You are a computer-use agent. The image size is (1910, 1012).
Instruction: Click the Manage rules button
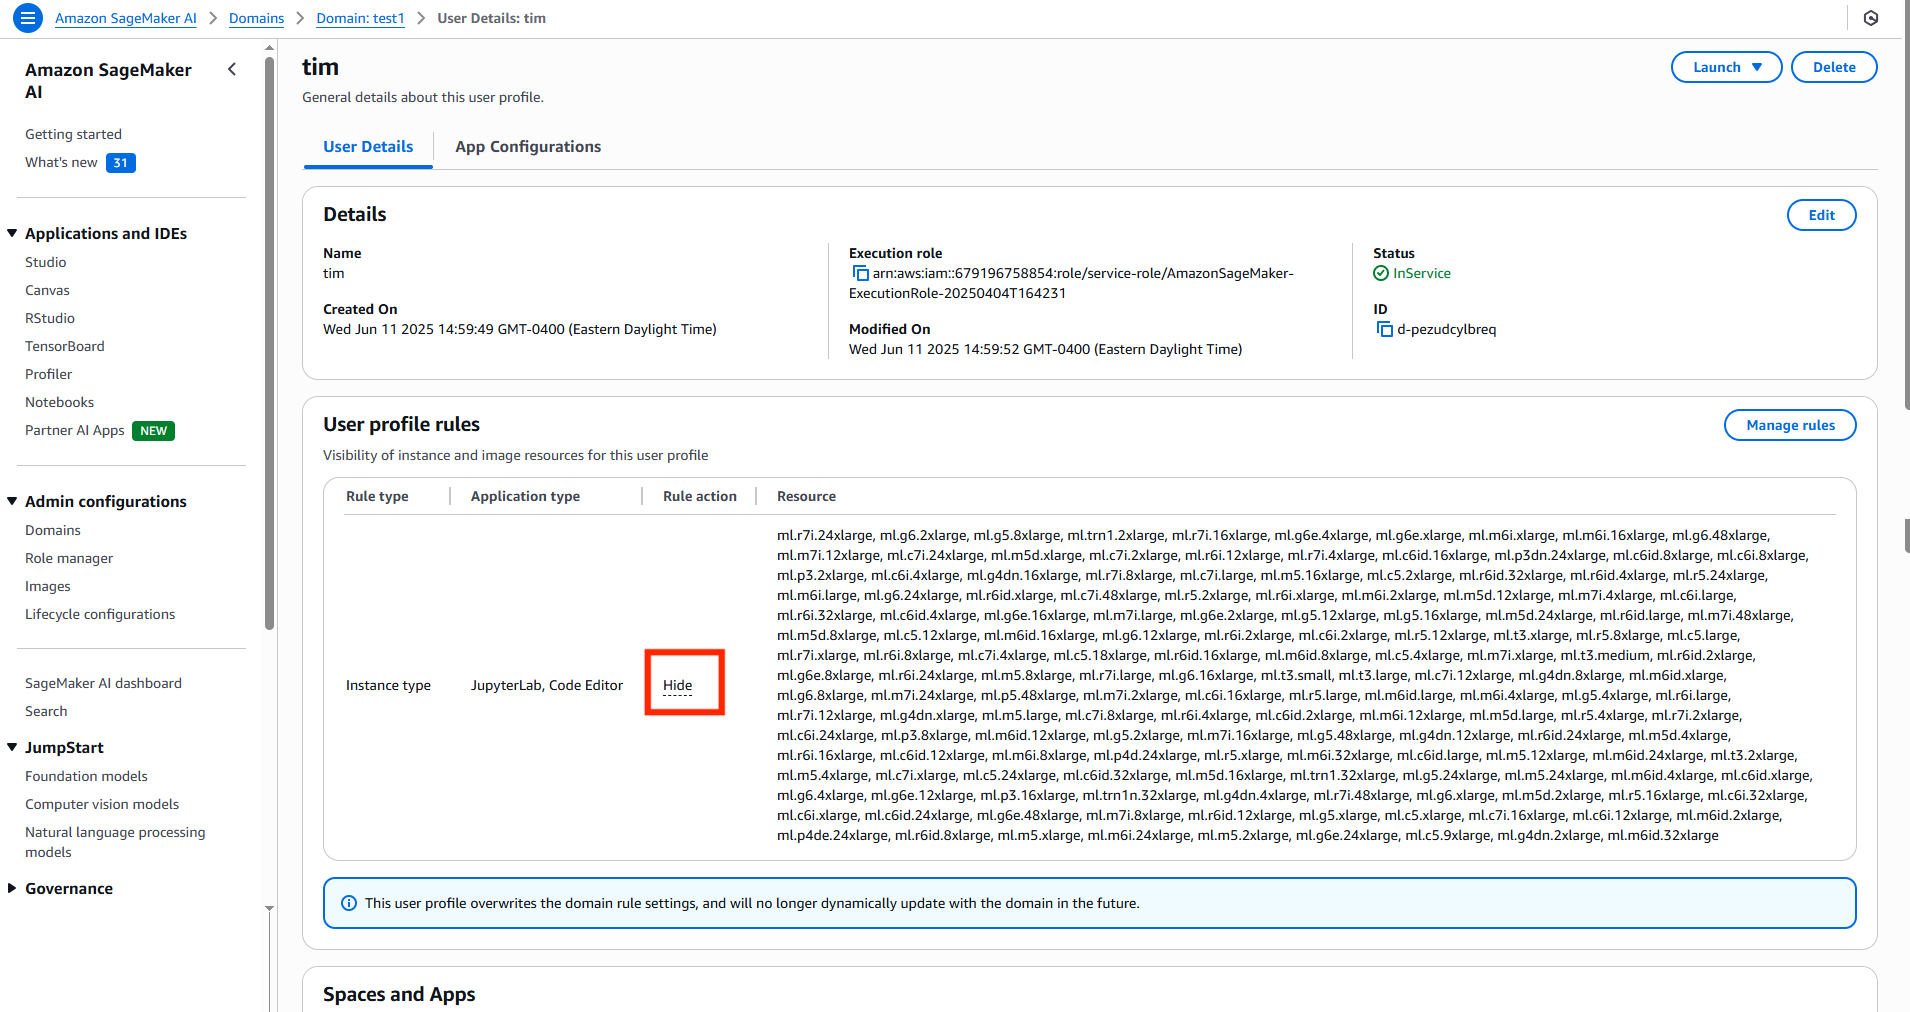click(x=1790, y=425)
